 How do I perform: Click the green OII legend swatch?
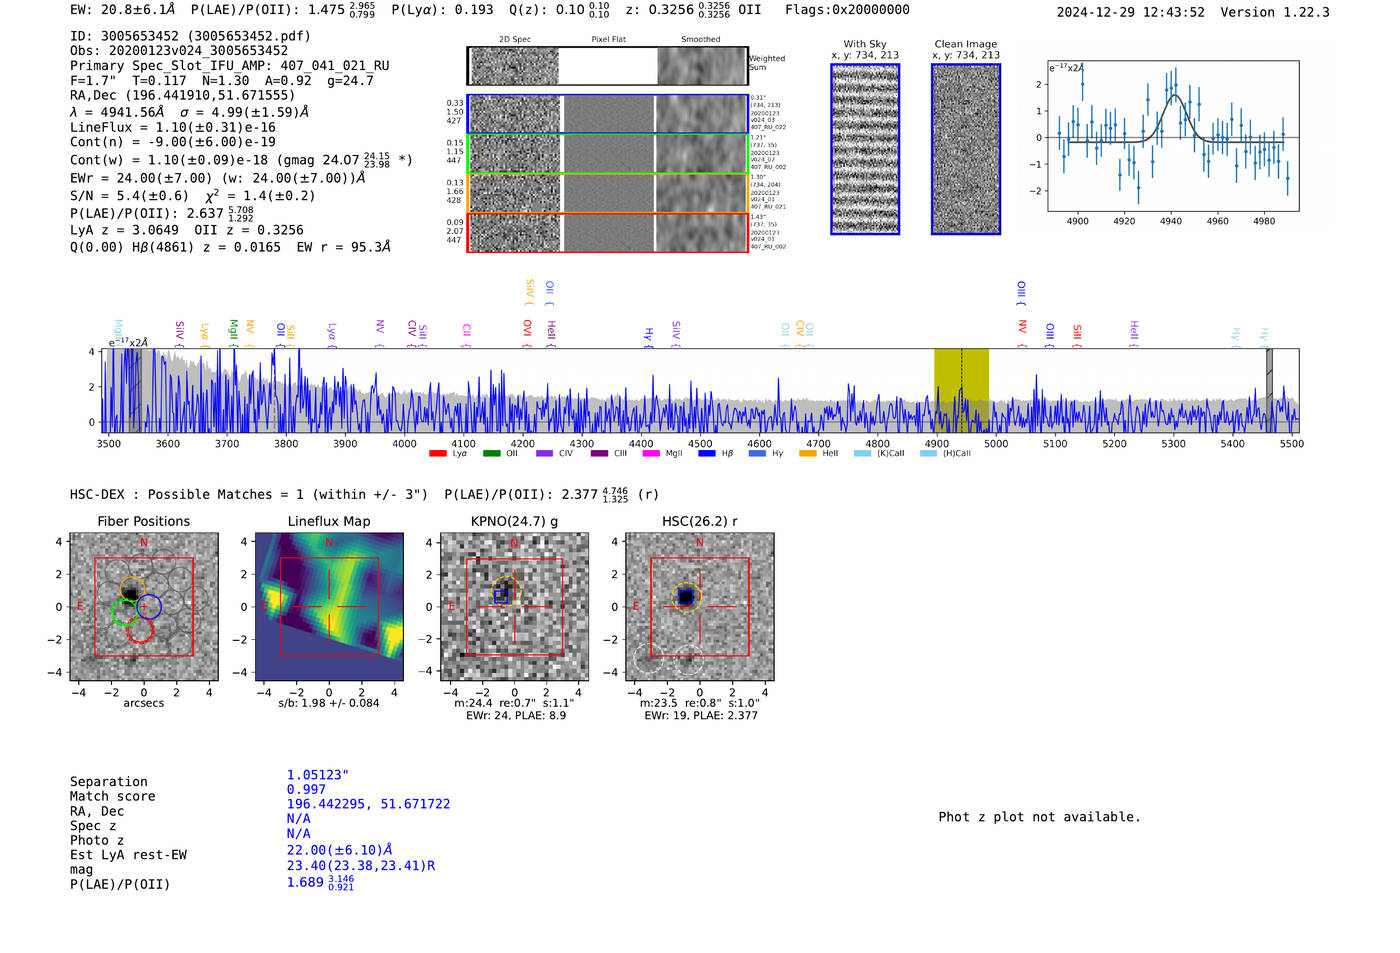pyautogui.click(x=491, y=454)
